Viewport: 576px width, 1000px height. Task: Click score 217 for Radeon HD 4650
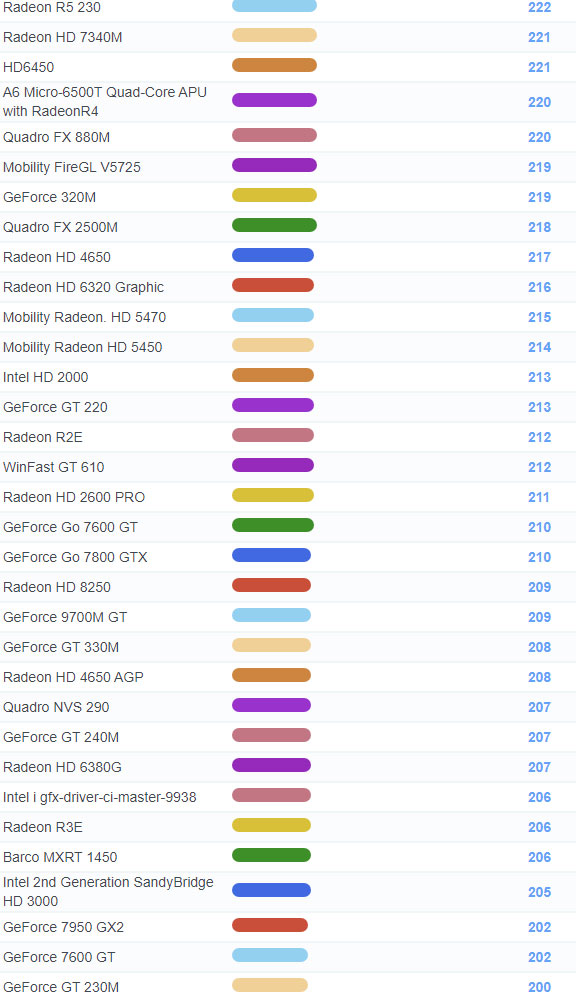pos(540,258)
